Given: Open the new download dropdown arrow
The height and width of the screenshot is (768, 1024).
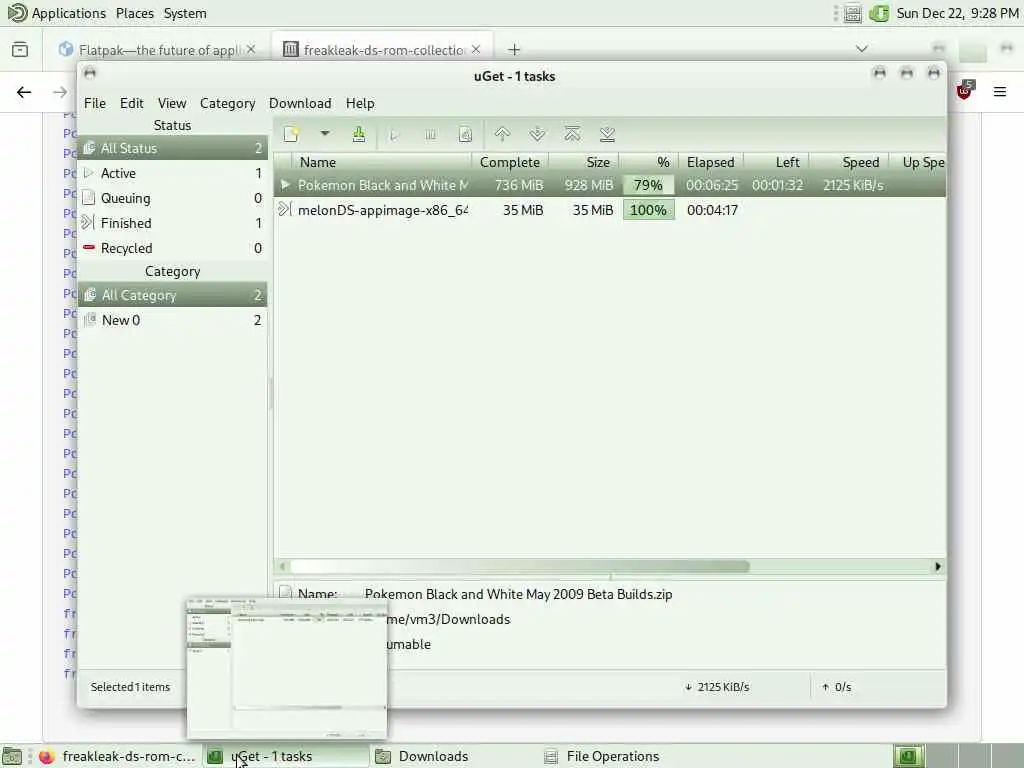Looking at the screenshot, I should [x=325, y=134].
